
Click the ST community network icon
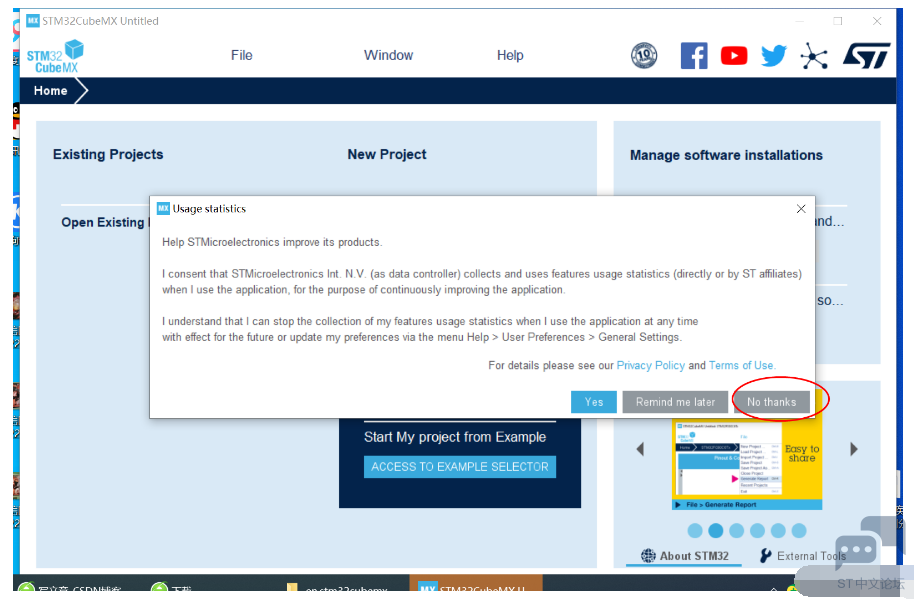click(x=814, y=57)
